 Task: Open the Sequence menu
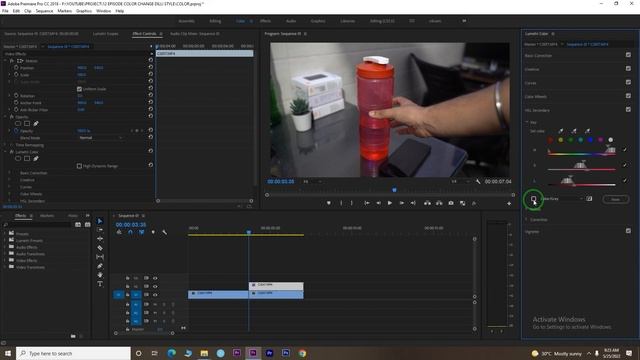[44, 11]
